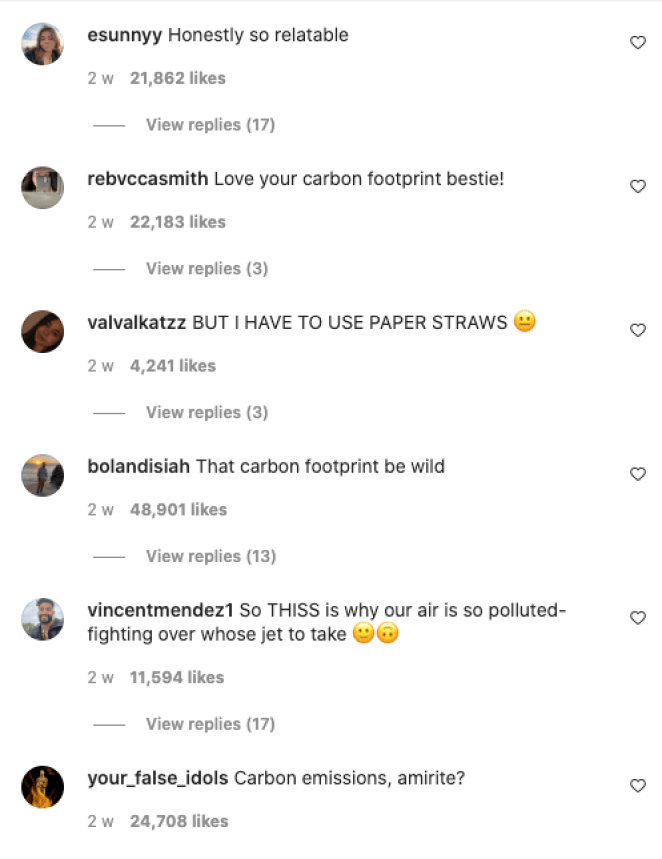
Task: Click your_false_idols' profile thumbnail
Action: click(x=42, y=786)
